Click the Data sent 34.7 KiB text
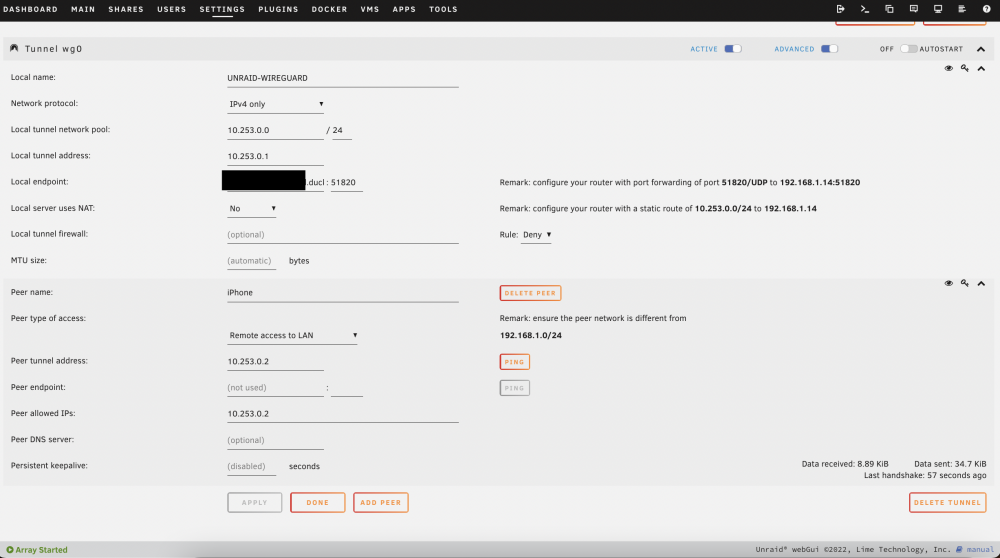This screenshot has width=1000, height=558. 950,464
